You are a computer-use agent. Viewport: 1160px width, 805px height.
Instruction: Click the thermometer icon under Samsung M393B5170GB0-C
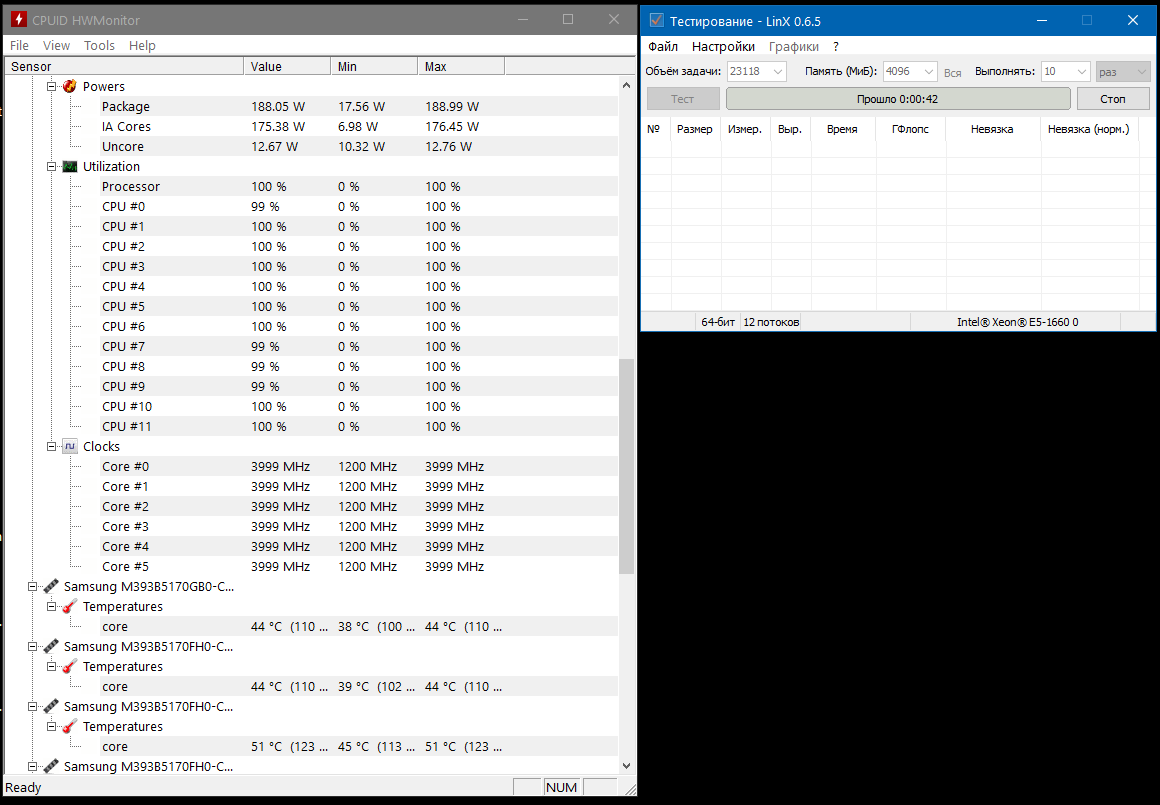[x=70, y=606]
